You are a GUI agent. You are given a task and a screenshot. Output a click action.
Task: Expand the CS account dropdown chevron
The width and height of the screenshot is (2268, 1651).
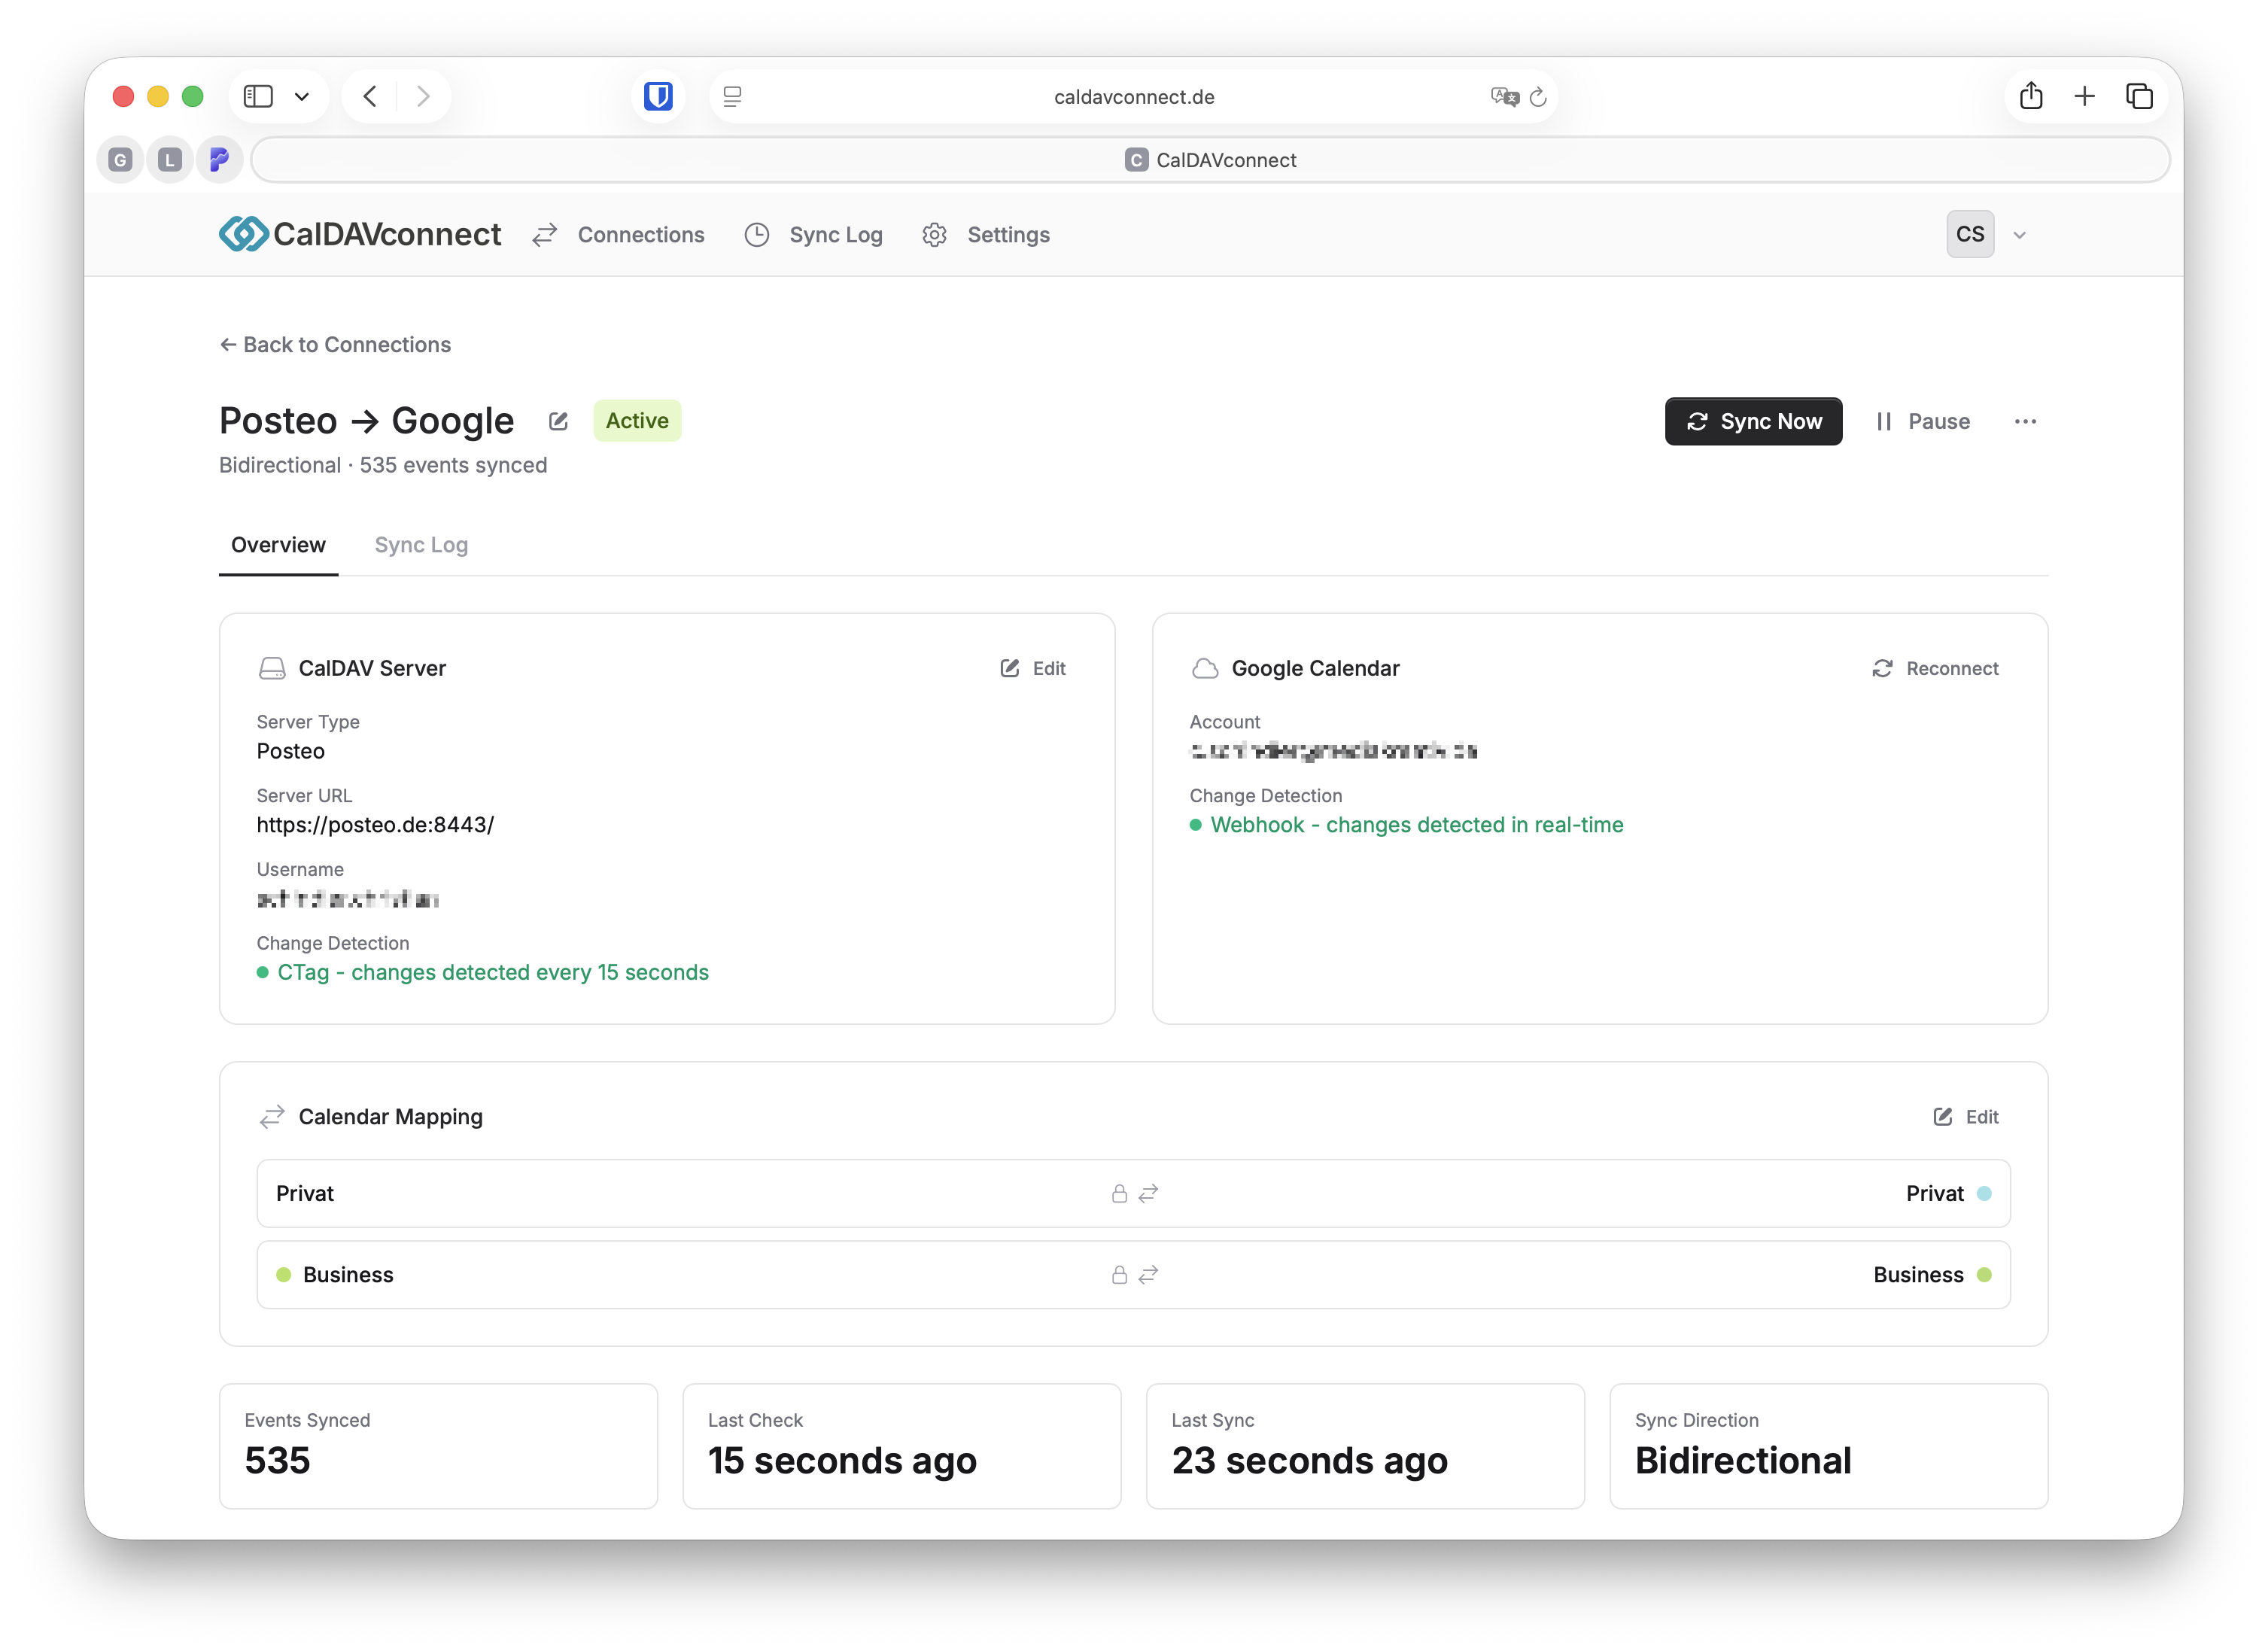pos(2019,235)
